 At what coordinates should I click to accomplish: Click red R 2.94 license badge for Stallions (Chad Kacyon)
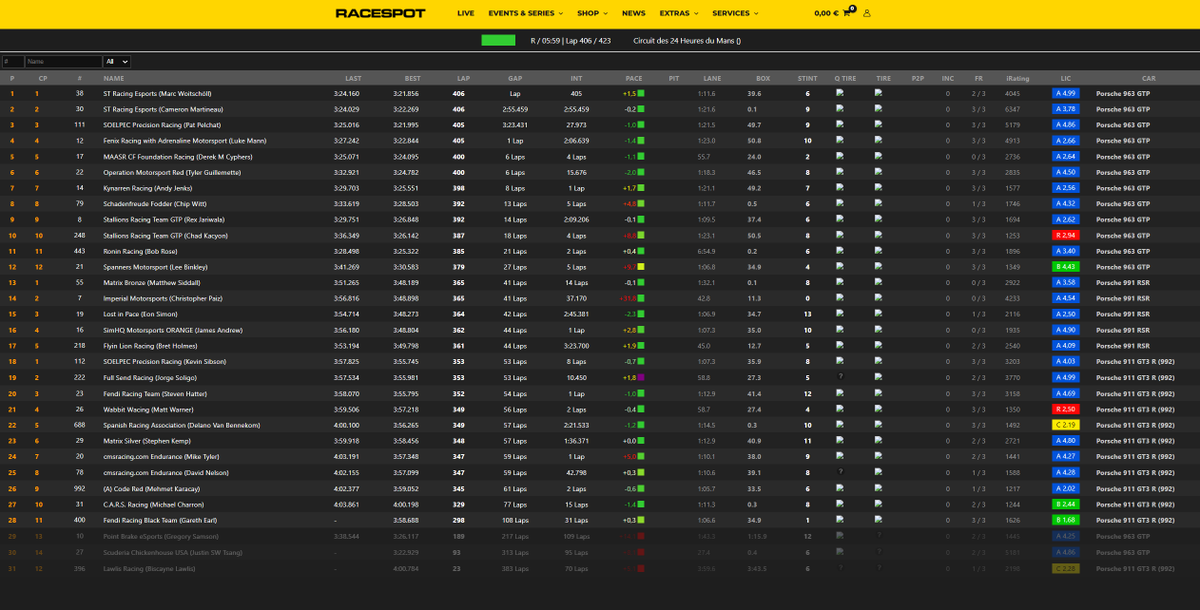1065,235
